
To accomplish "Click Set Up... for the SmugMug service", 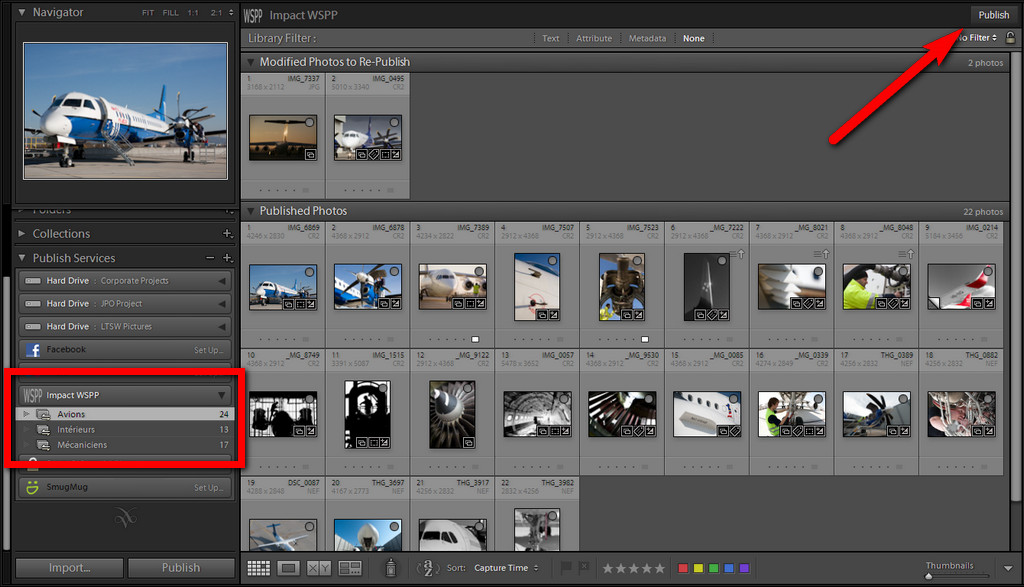I will [208, 488].
